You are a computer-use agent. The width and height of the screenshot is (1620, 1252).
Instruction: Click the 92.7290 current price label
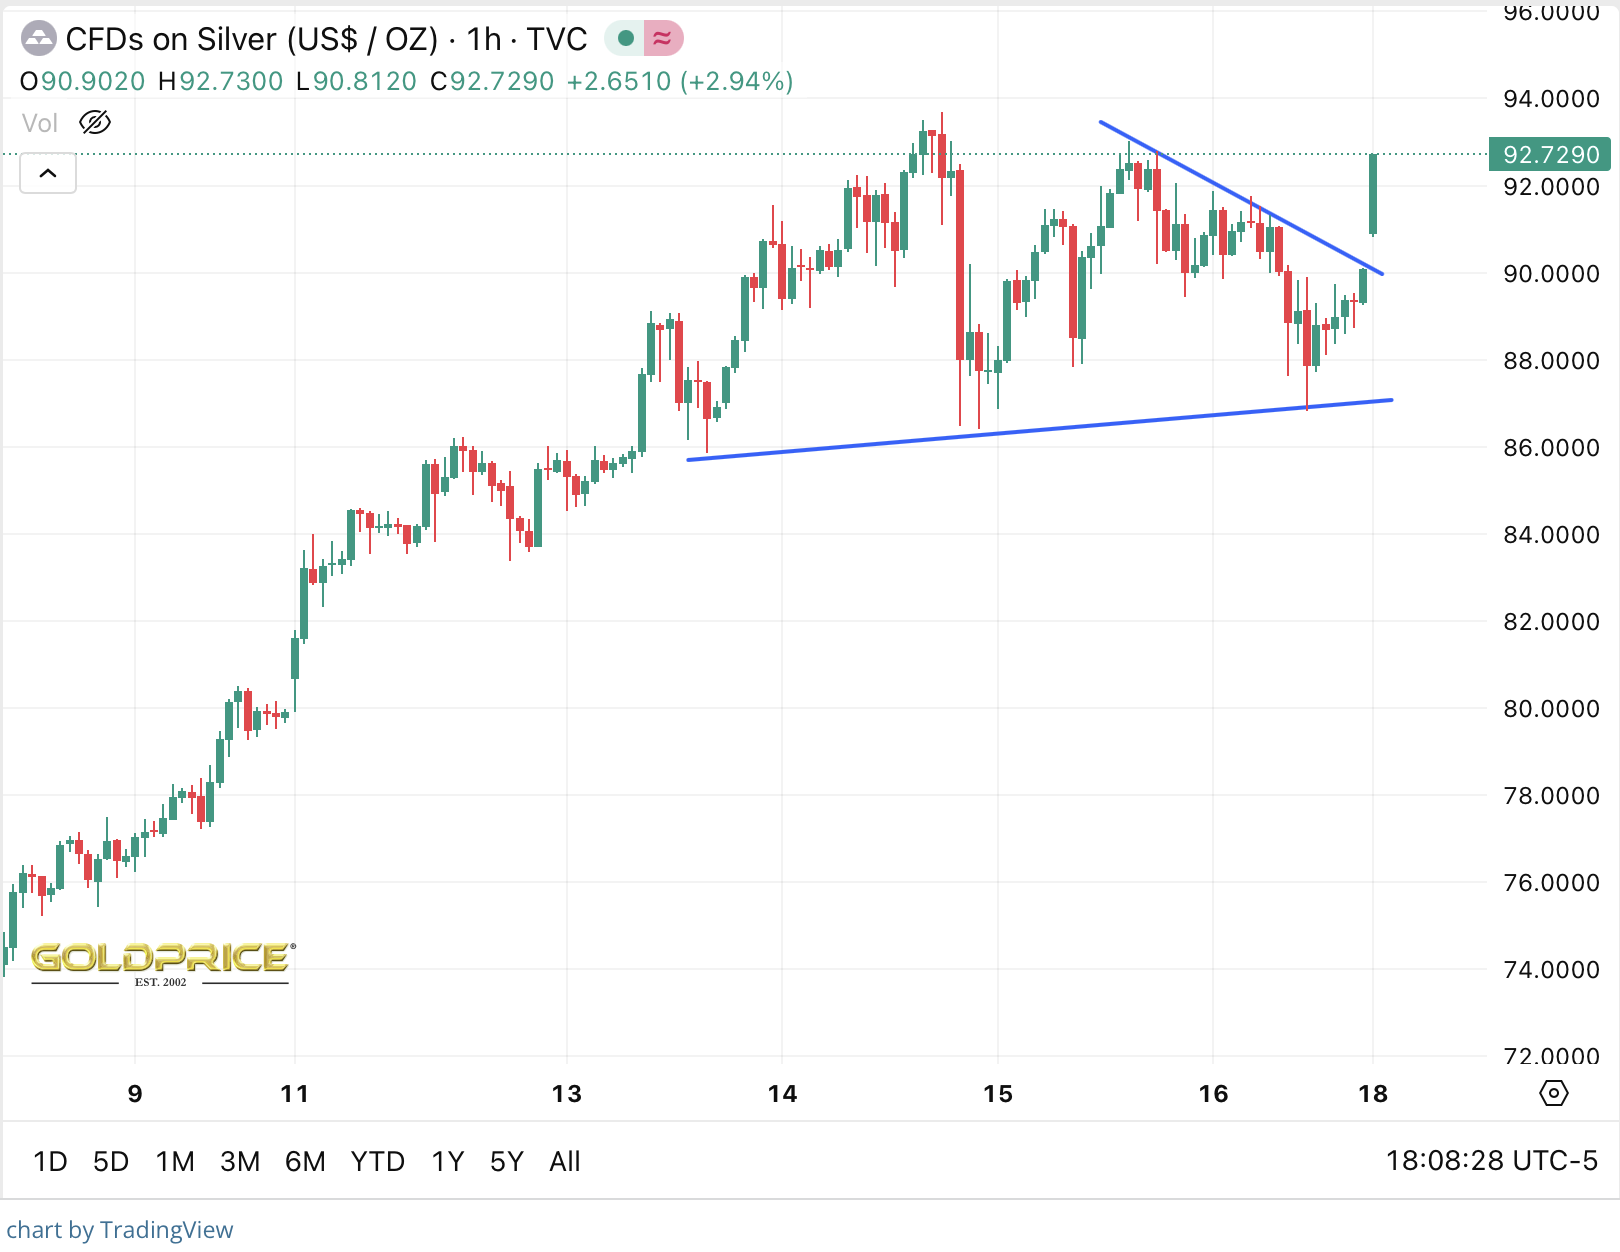coord(1550,155)
